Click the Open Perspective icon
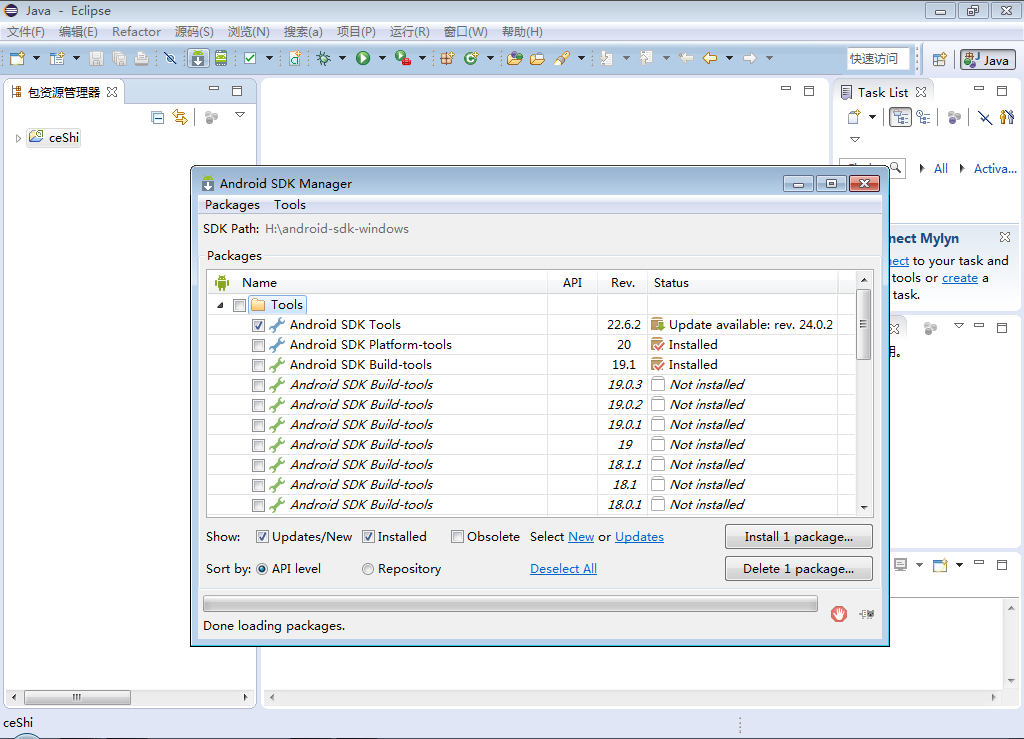This screenshot has width=1024, height=739. coord(940,59)
